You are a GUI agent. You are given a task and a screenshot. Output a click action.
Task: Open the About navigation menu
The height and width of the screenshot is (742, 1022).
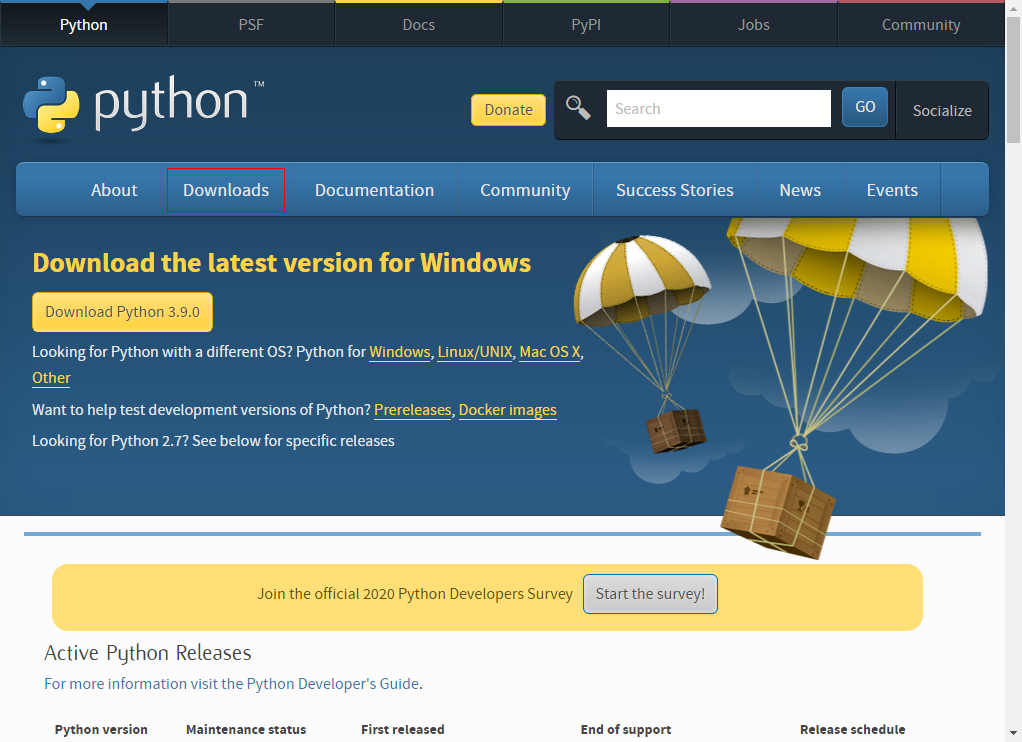click(114, 190)
